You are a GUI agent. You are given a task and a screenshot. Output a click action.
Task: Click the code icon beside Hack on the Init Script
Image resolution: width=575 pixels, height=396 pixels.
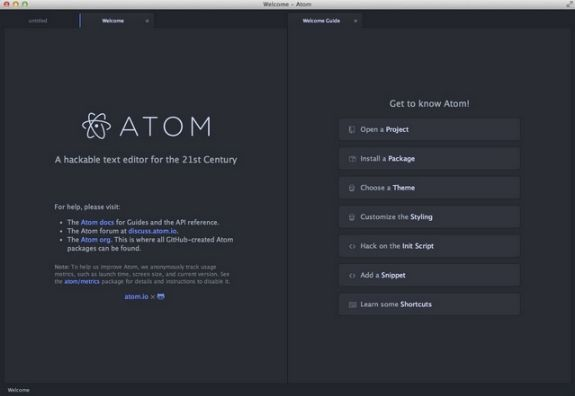[x=352, y=246]
